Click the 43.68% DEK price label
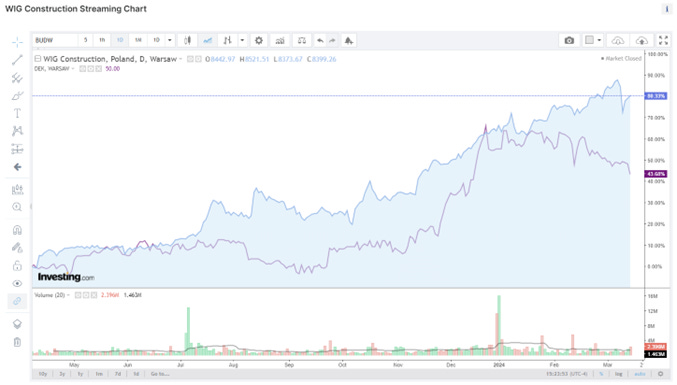Viewport: 677px width, 385px height. click(655, 174)
